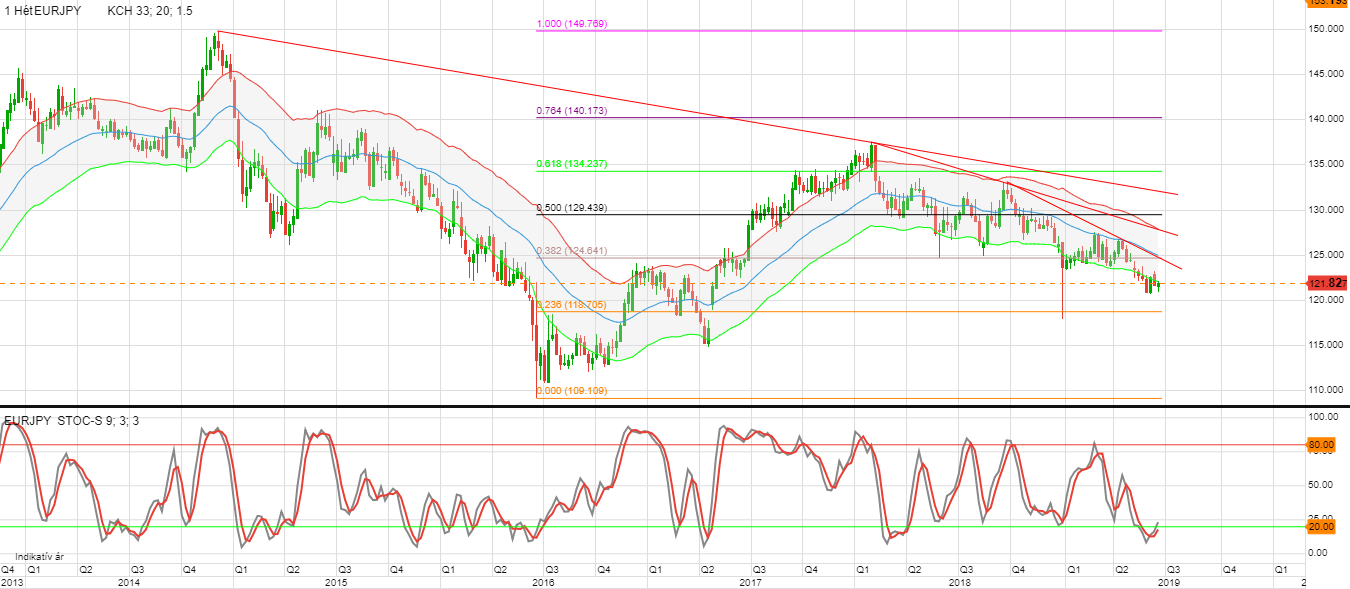
Task: Click the KCH 33; 20; 1.5 indicator label
Action: [150, 10]
